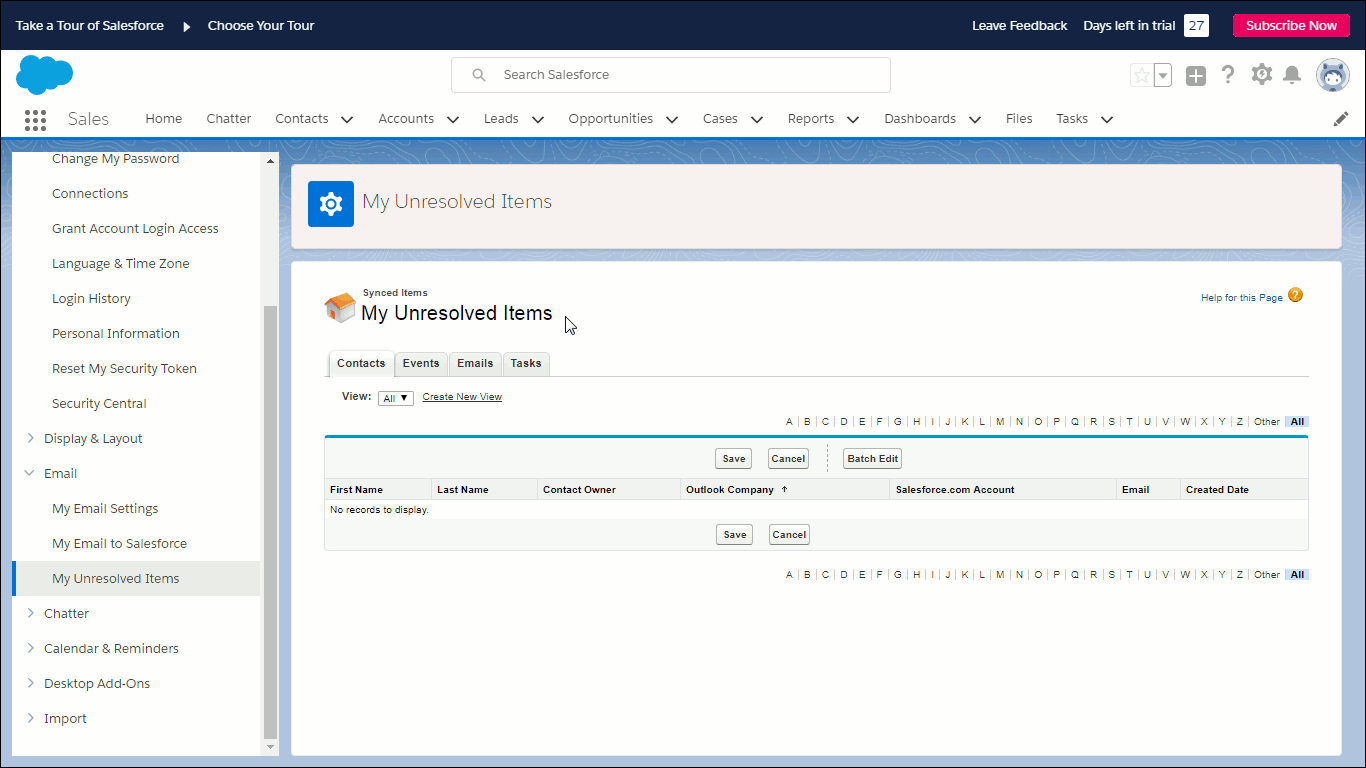The height and width of the screenshot is (768, 1366).
Task: Open Grant Account Login Access
Action: click(135, 229)
